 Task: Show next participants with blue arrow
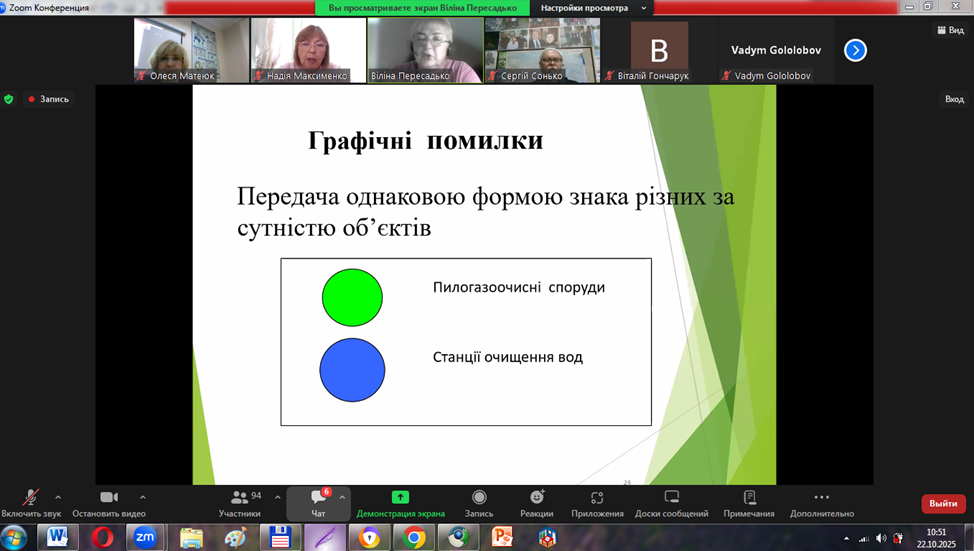[855, 50]
